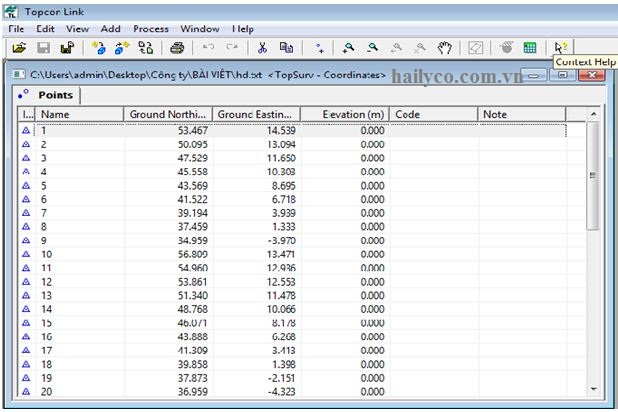The height and width of the screenshot is (412, 618).
Task: Click the grayed Erase tool icon
Action: click(475, 48)
